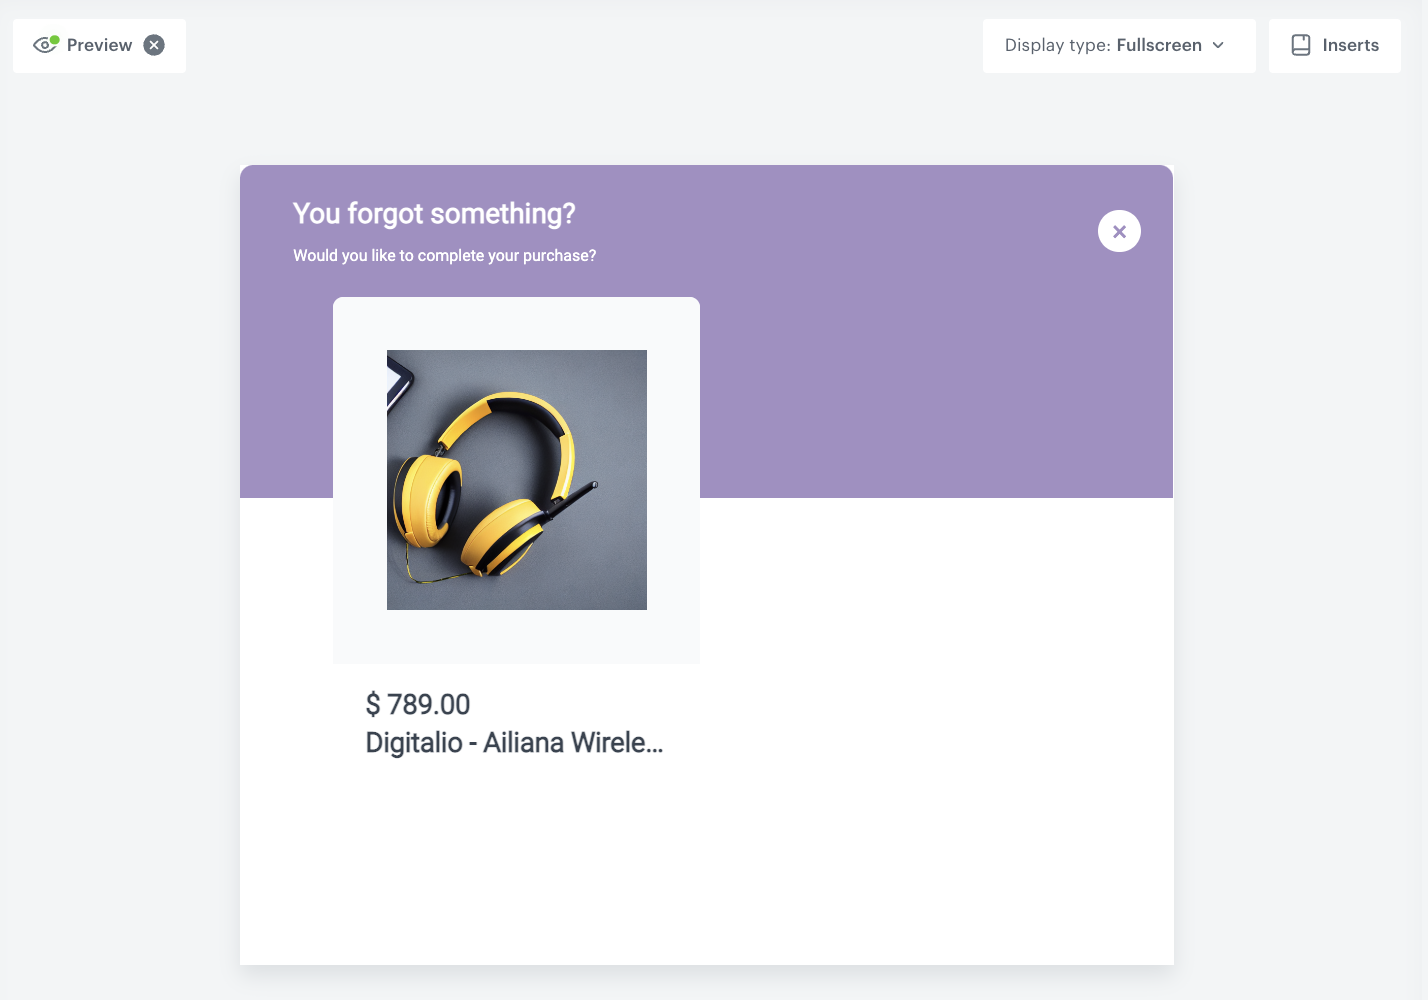Change display type from Fullscreen
Image resolution: width=1428 pixels, height=1000 pixels.
pyautogui.click(x=1118, y=45)
